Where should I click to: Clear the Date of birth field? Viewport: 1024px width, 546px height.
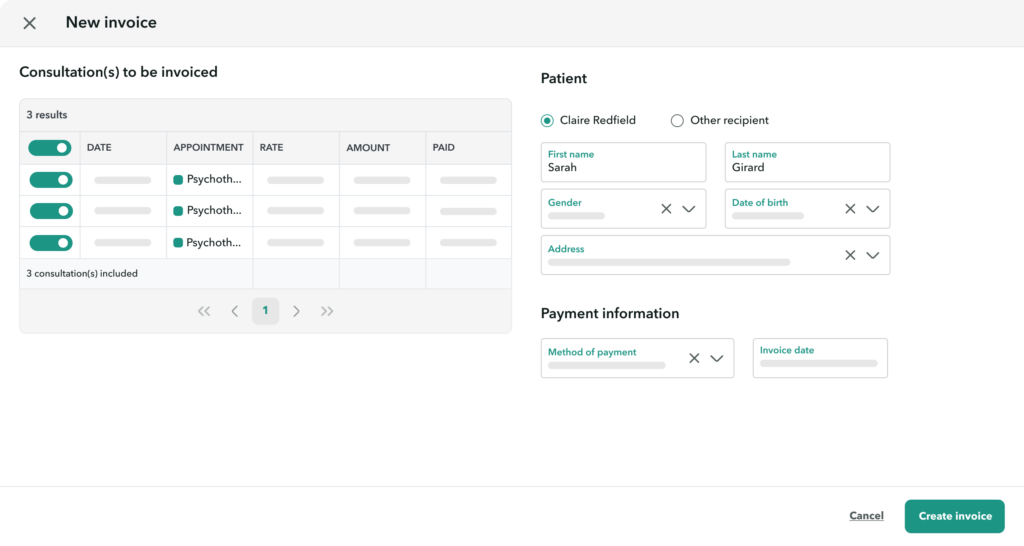[x=850, y=209]
